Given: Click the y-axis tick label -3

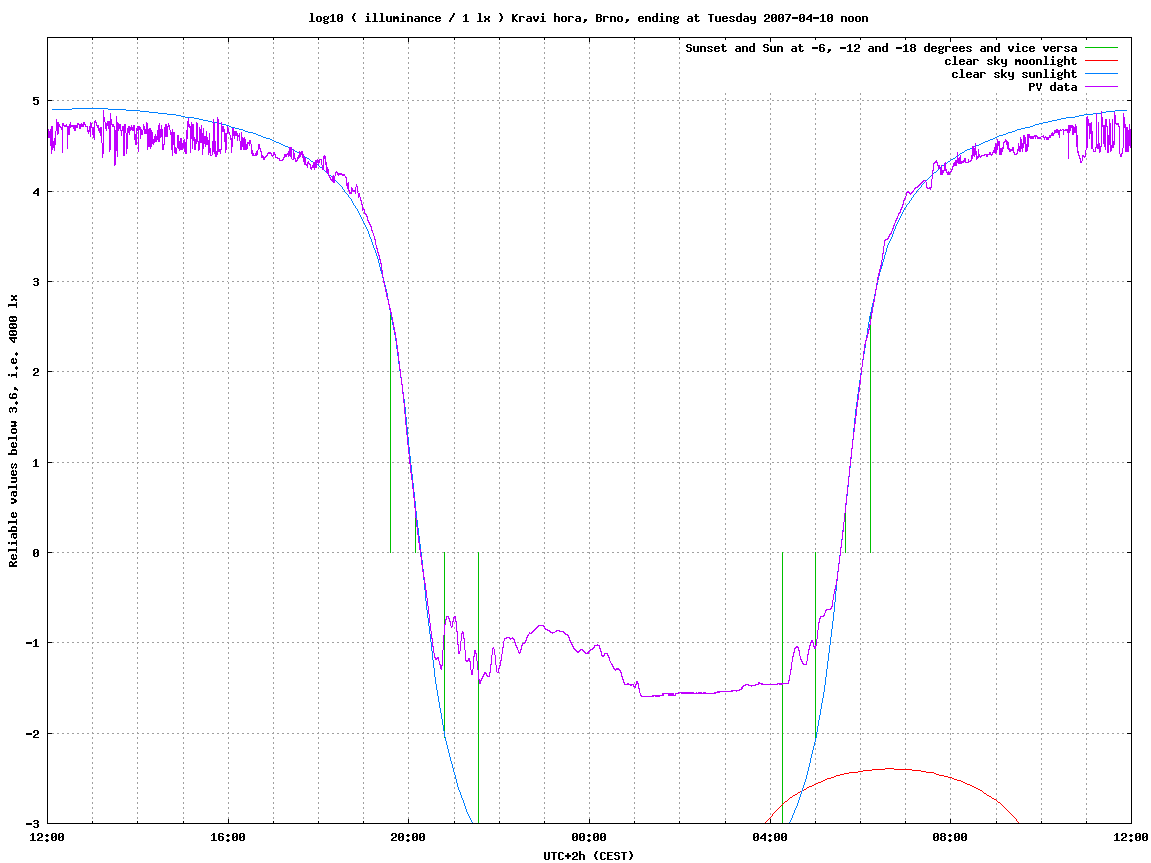Looking at the screenshot, I should point(33,823).
